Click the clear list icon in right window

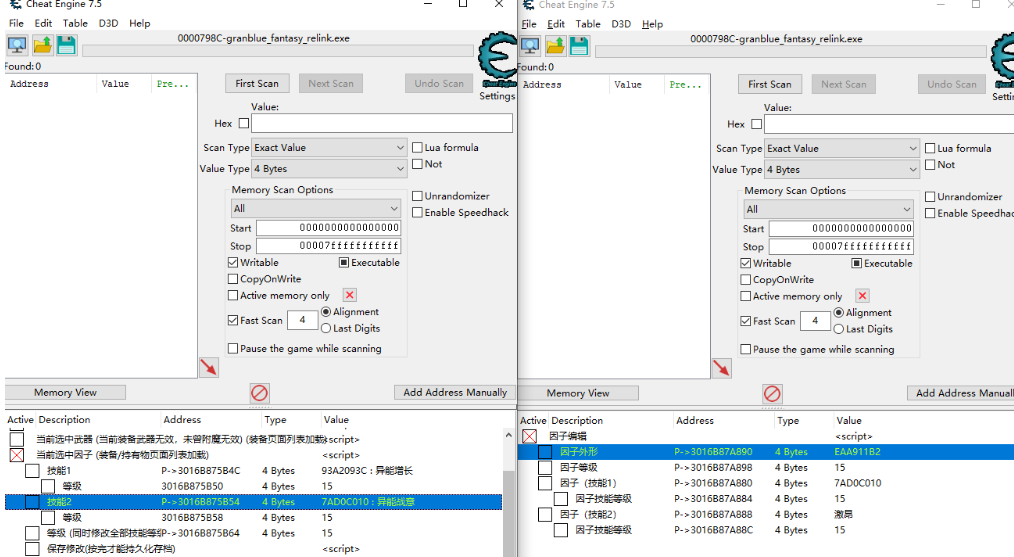(772, 393)
